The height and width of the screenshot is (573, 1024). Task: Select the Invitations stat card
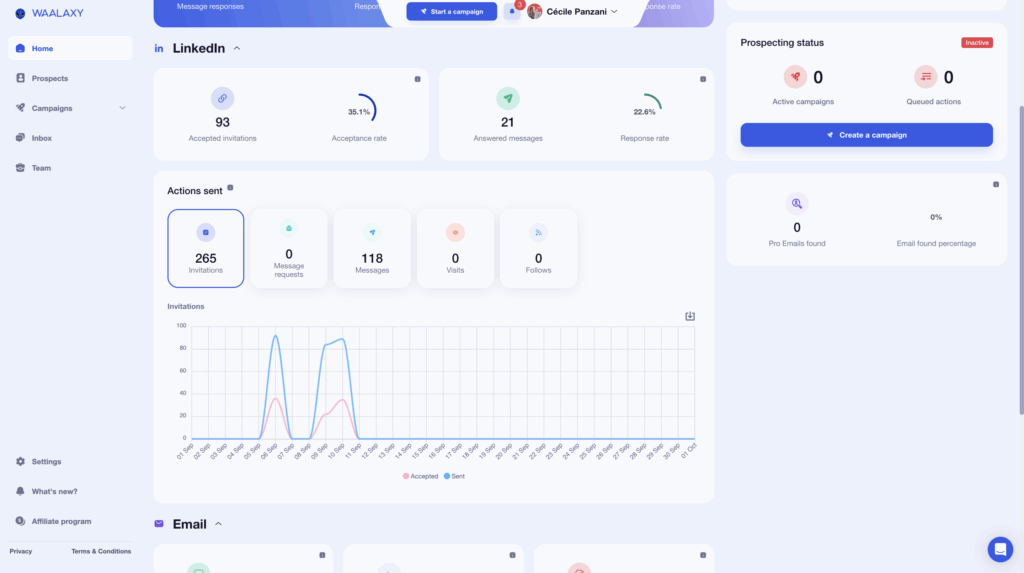click(x=205, y=248)
